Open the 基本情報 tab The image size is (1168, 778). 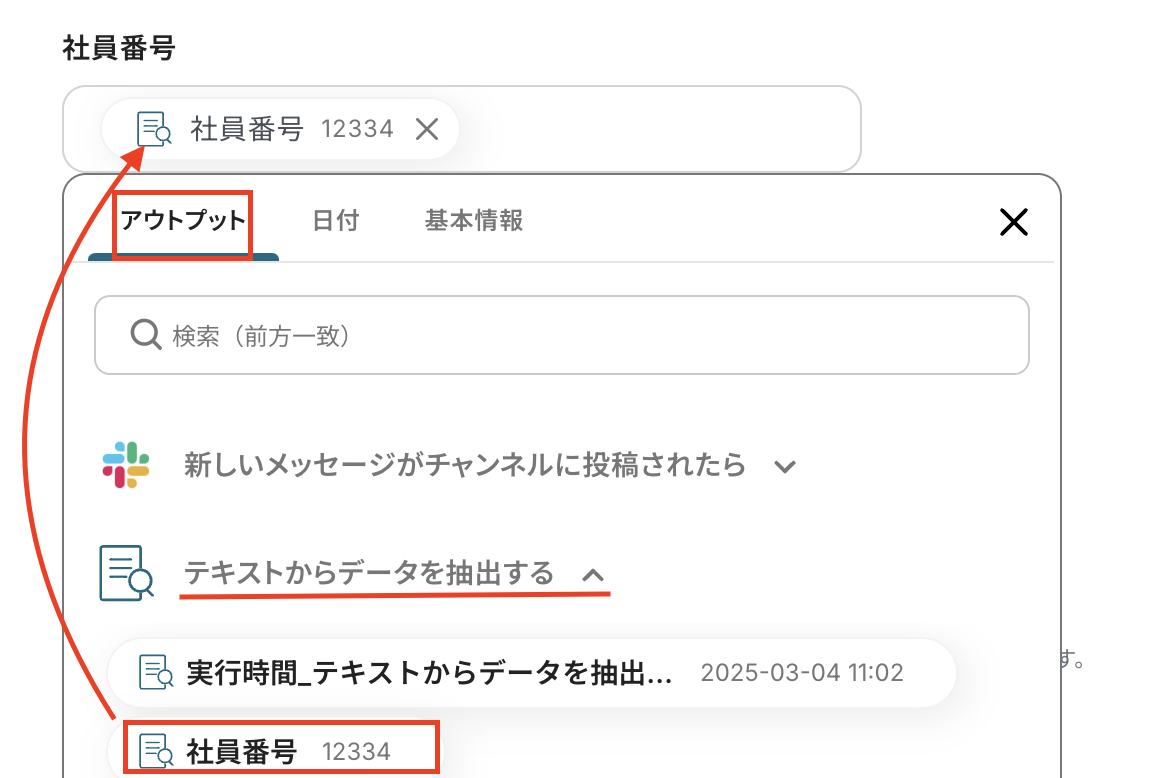[474, 221]
